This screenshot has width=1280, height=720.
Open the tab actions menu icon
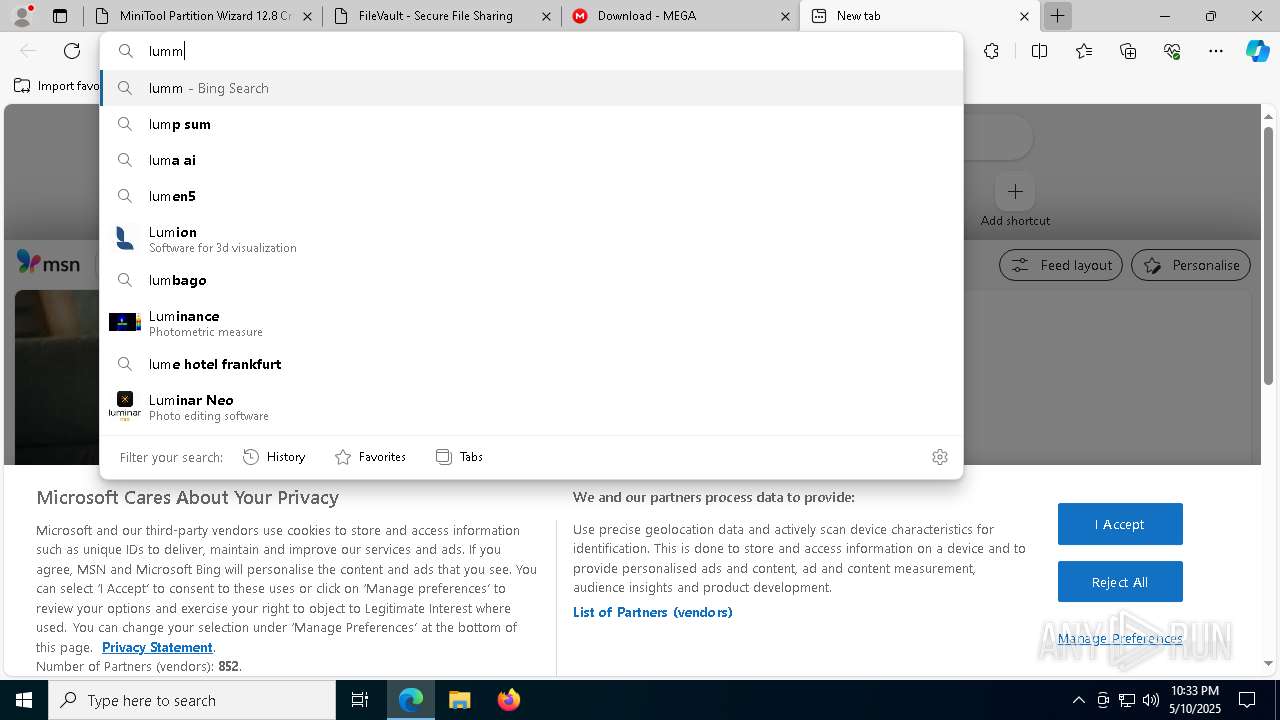(60, 16)
